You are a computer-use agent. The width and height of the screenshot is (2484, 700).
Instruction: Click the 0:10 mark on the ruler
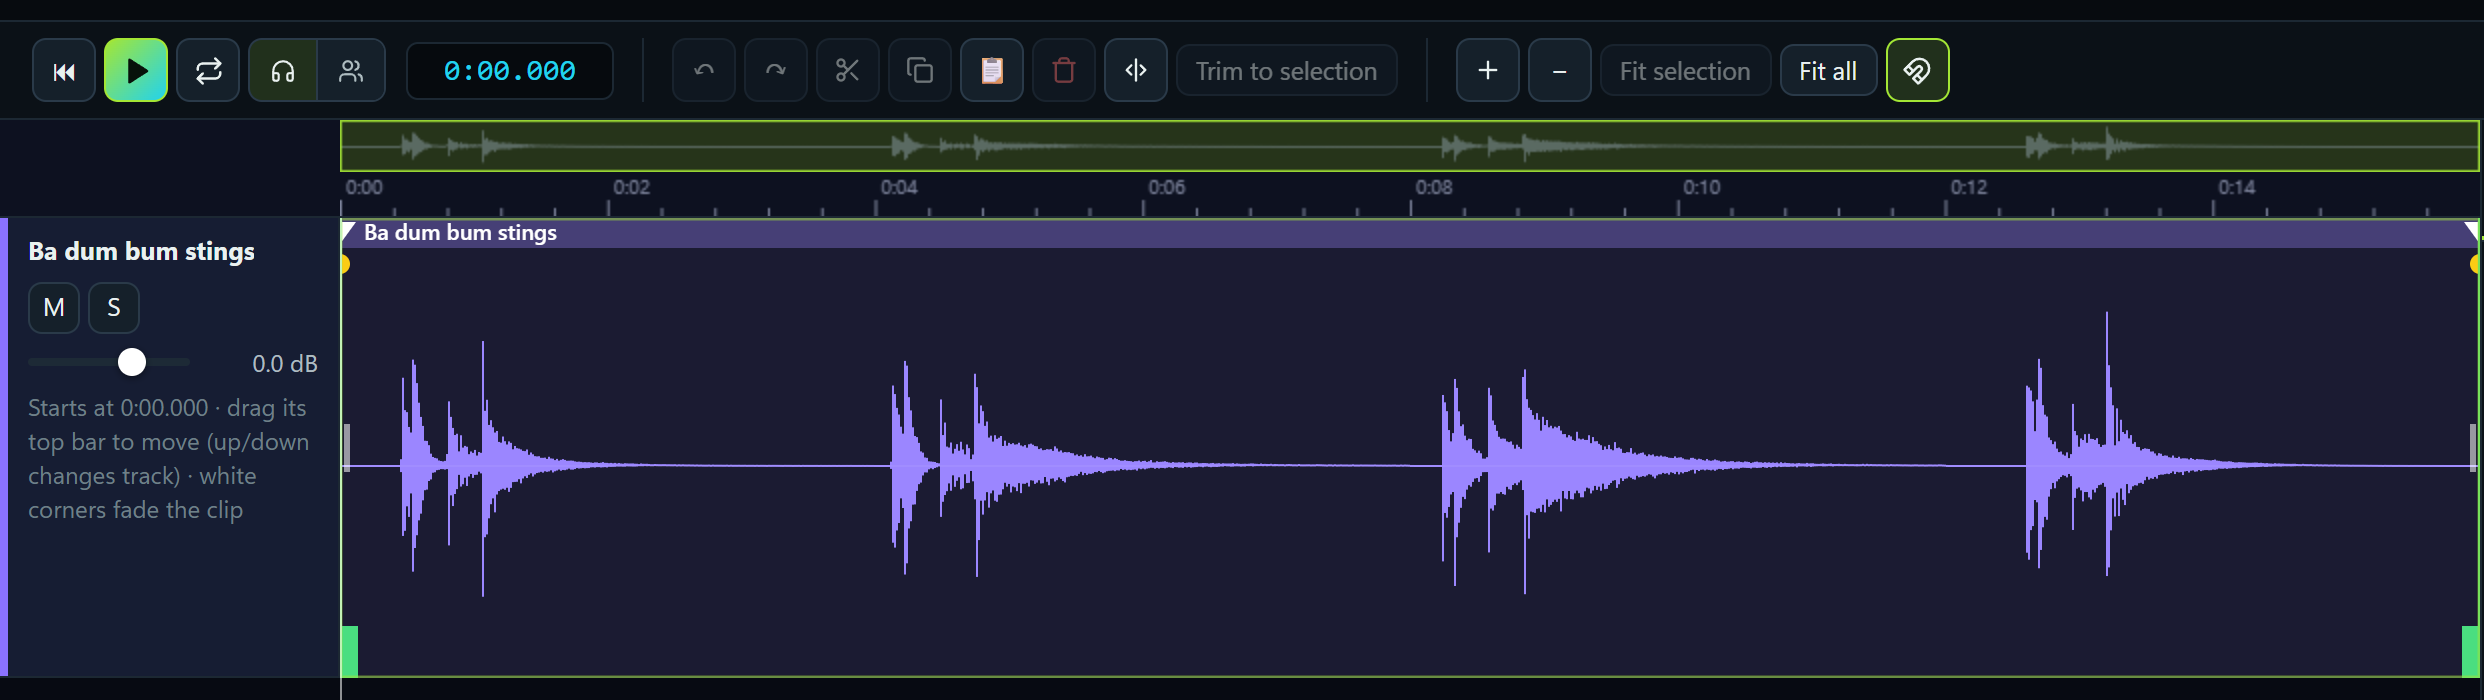click(x=1701, y=187)
